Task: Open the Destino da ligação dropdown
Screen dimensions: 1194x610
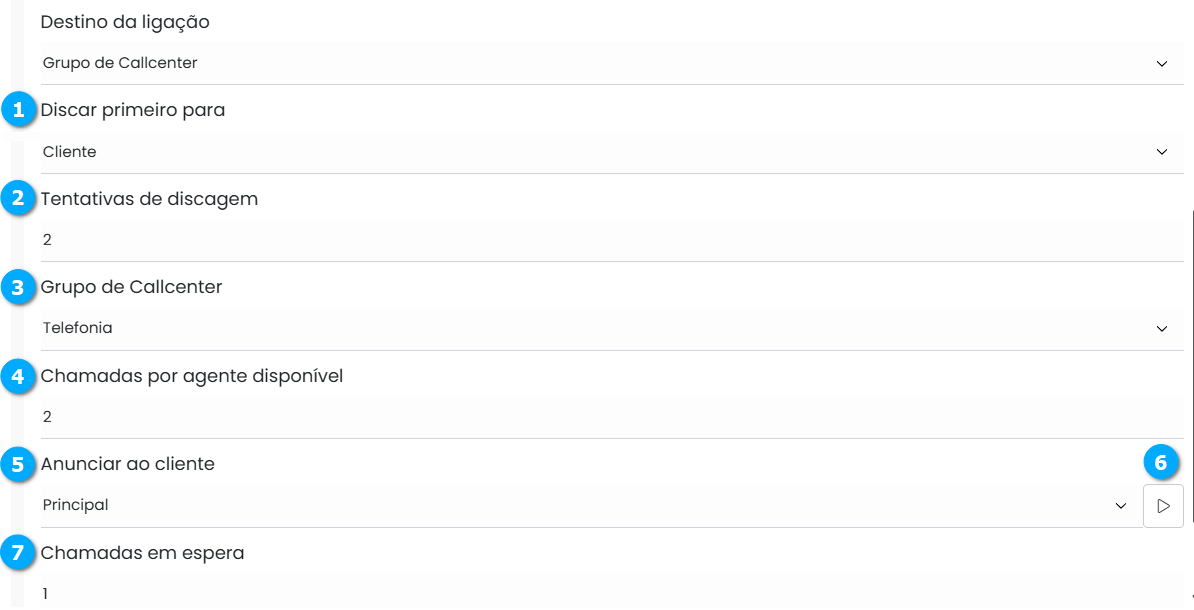Action: pos(600,63)
